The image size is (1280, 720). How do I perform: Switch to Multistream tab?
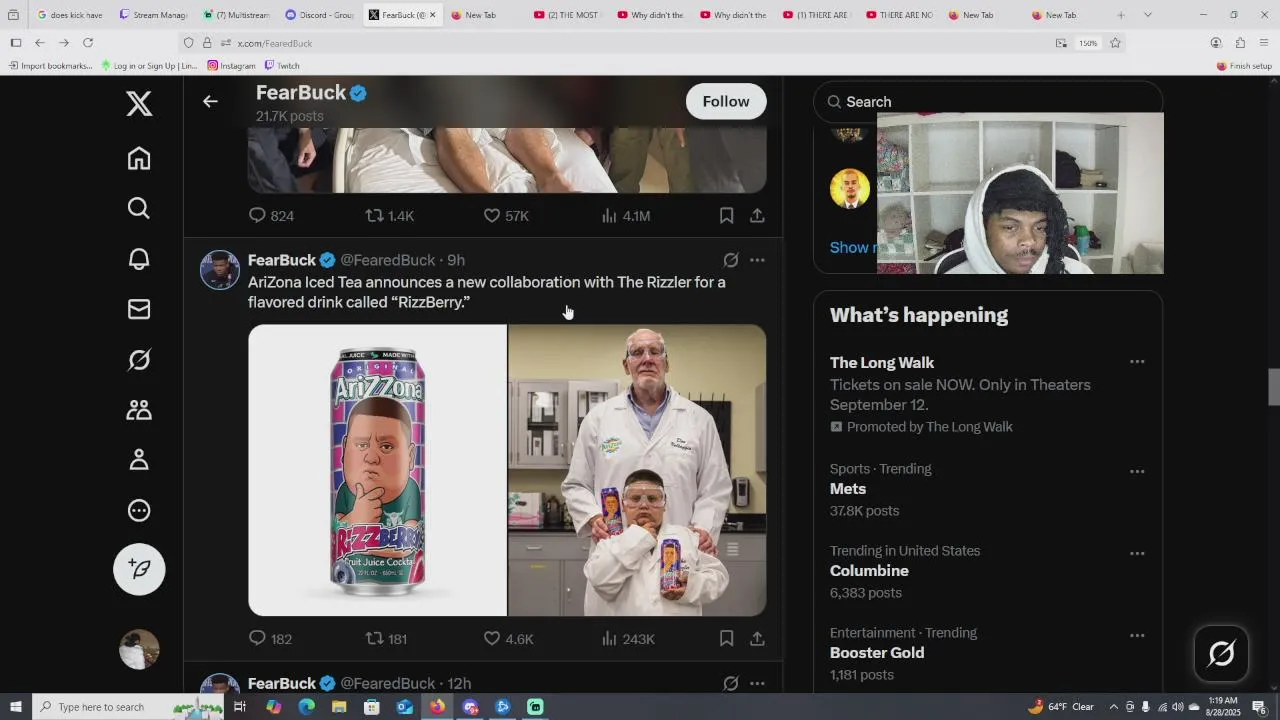(236, 15)
